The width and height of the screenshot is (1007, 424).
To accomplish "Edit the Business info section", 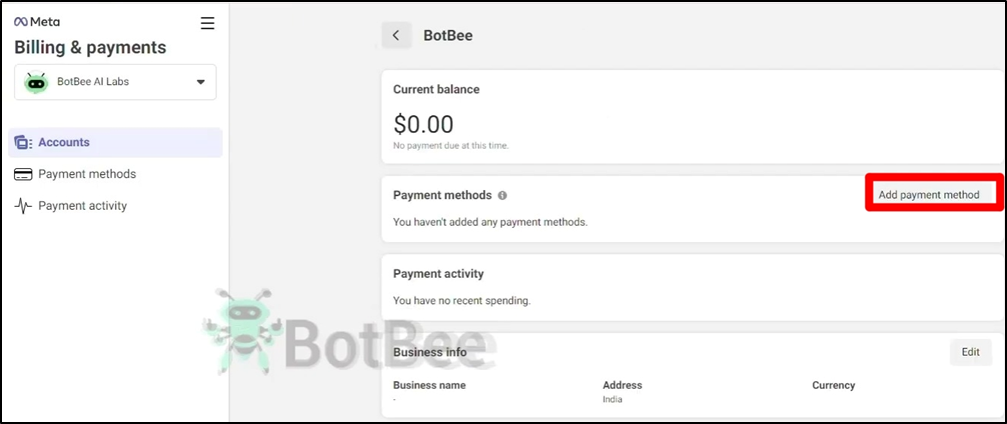I will 970,352.
